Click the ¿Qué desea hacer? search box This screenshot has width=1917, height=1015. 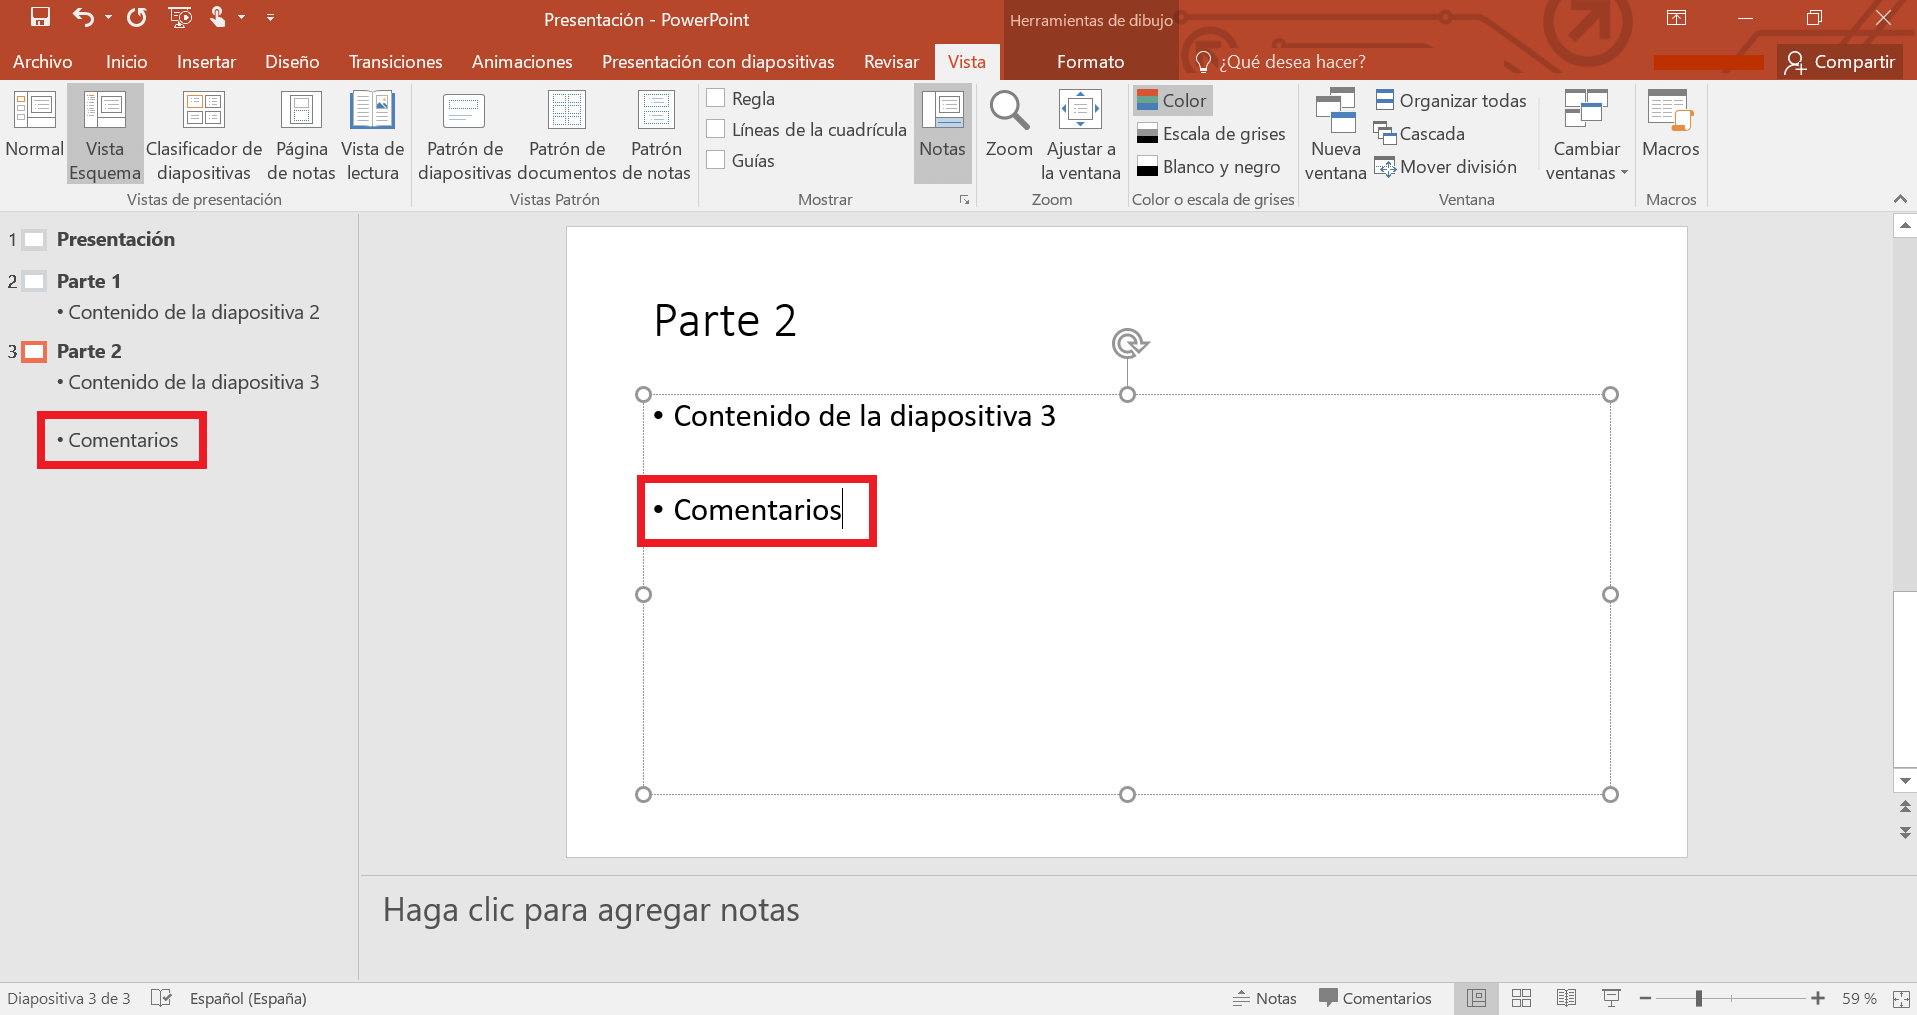[x=1281, y=62]
